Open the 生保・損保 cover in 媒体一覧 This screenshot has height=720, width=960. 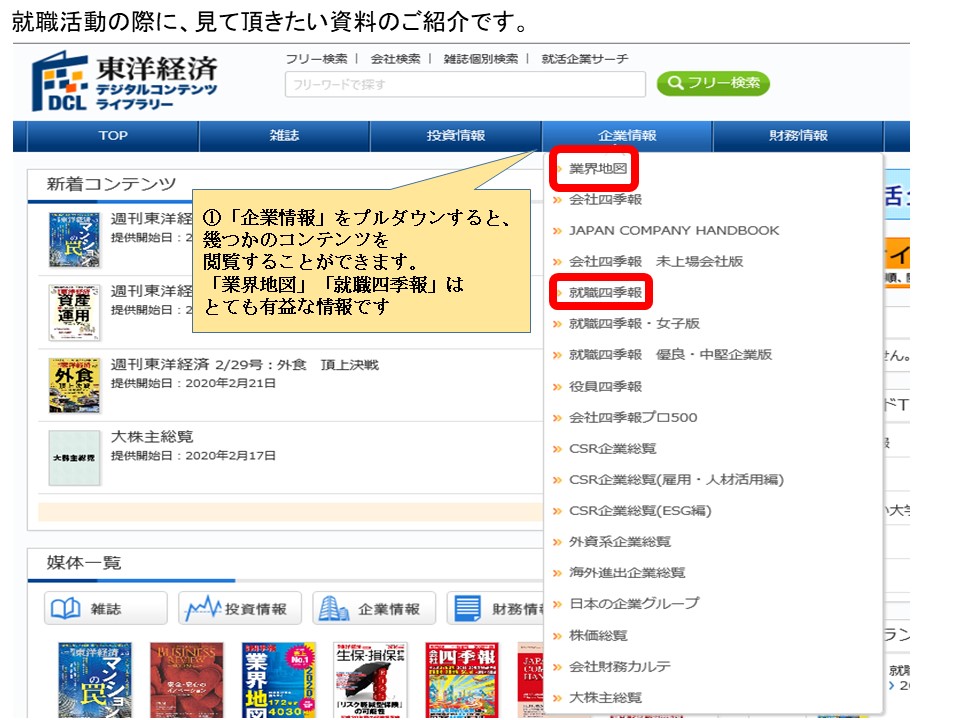pos(370,680)
